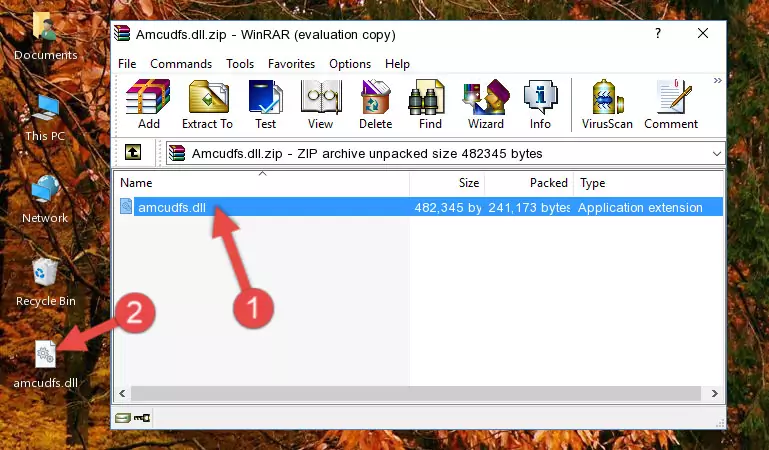Open the Favorites menu
The height and width of the screenshot is (450, 769).
(291, 64)
